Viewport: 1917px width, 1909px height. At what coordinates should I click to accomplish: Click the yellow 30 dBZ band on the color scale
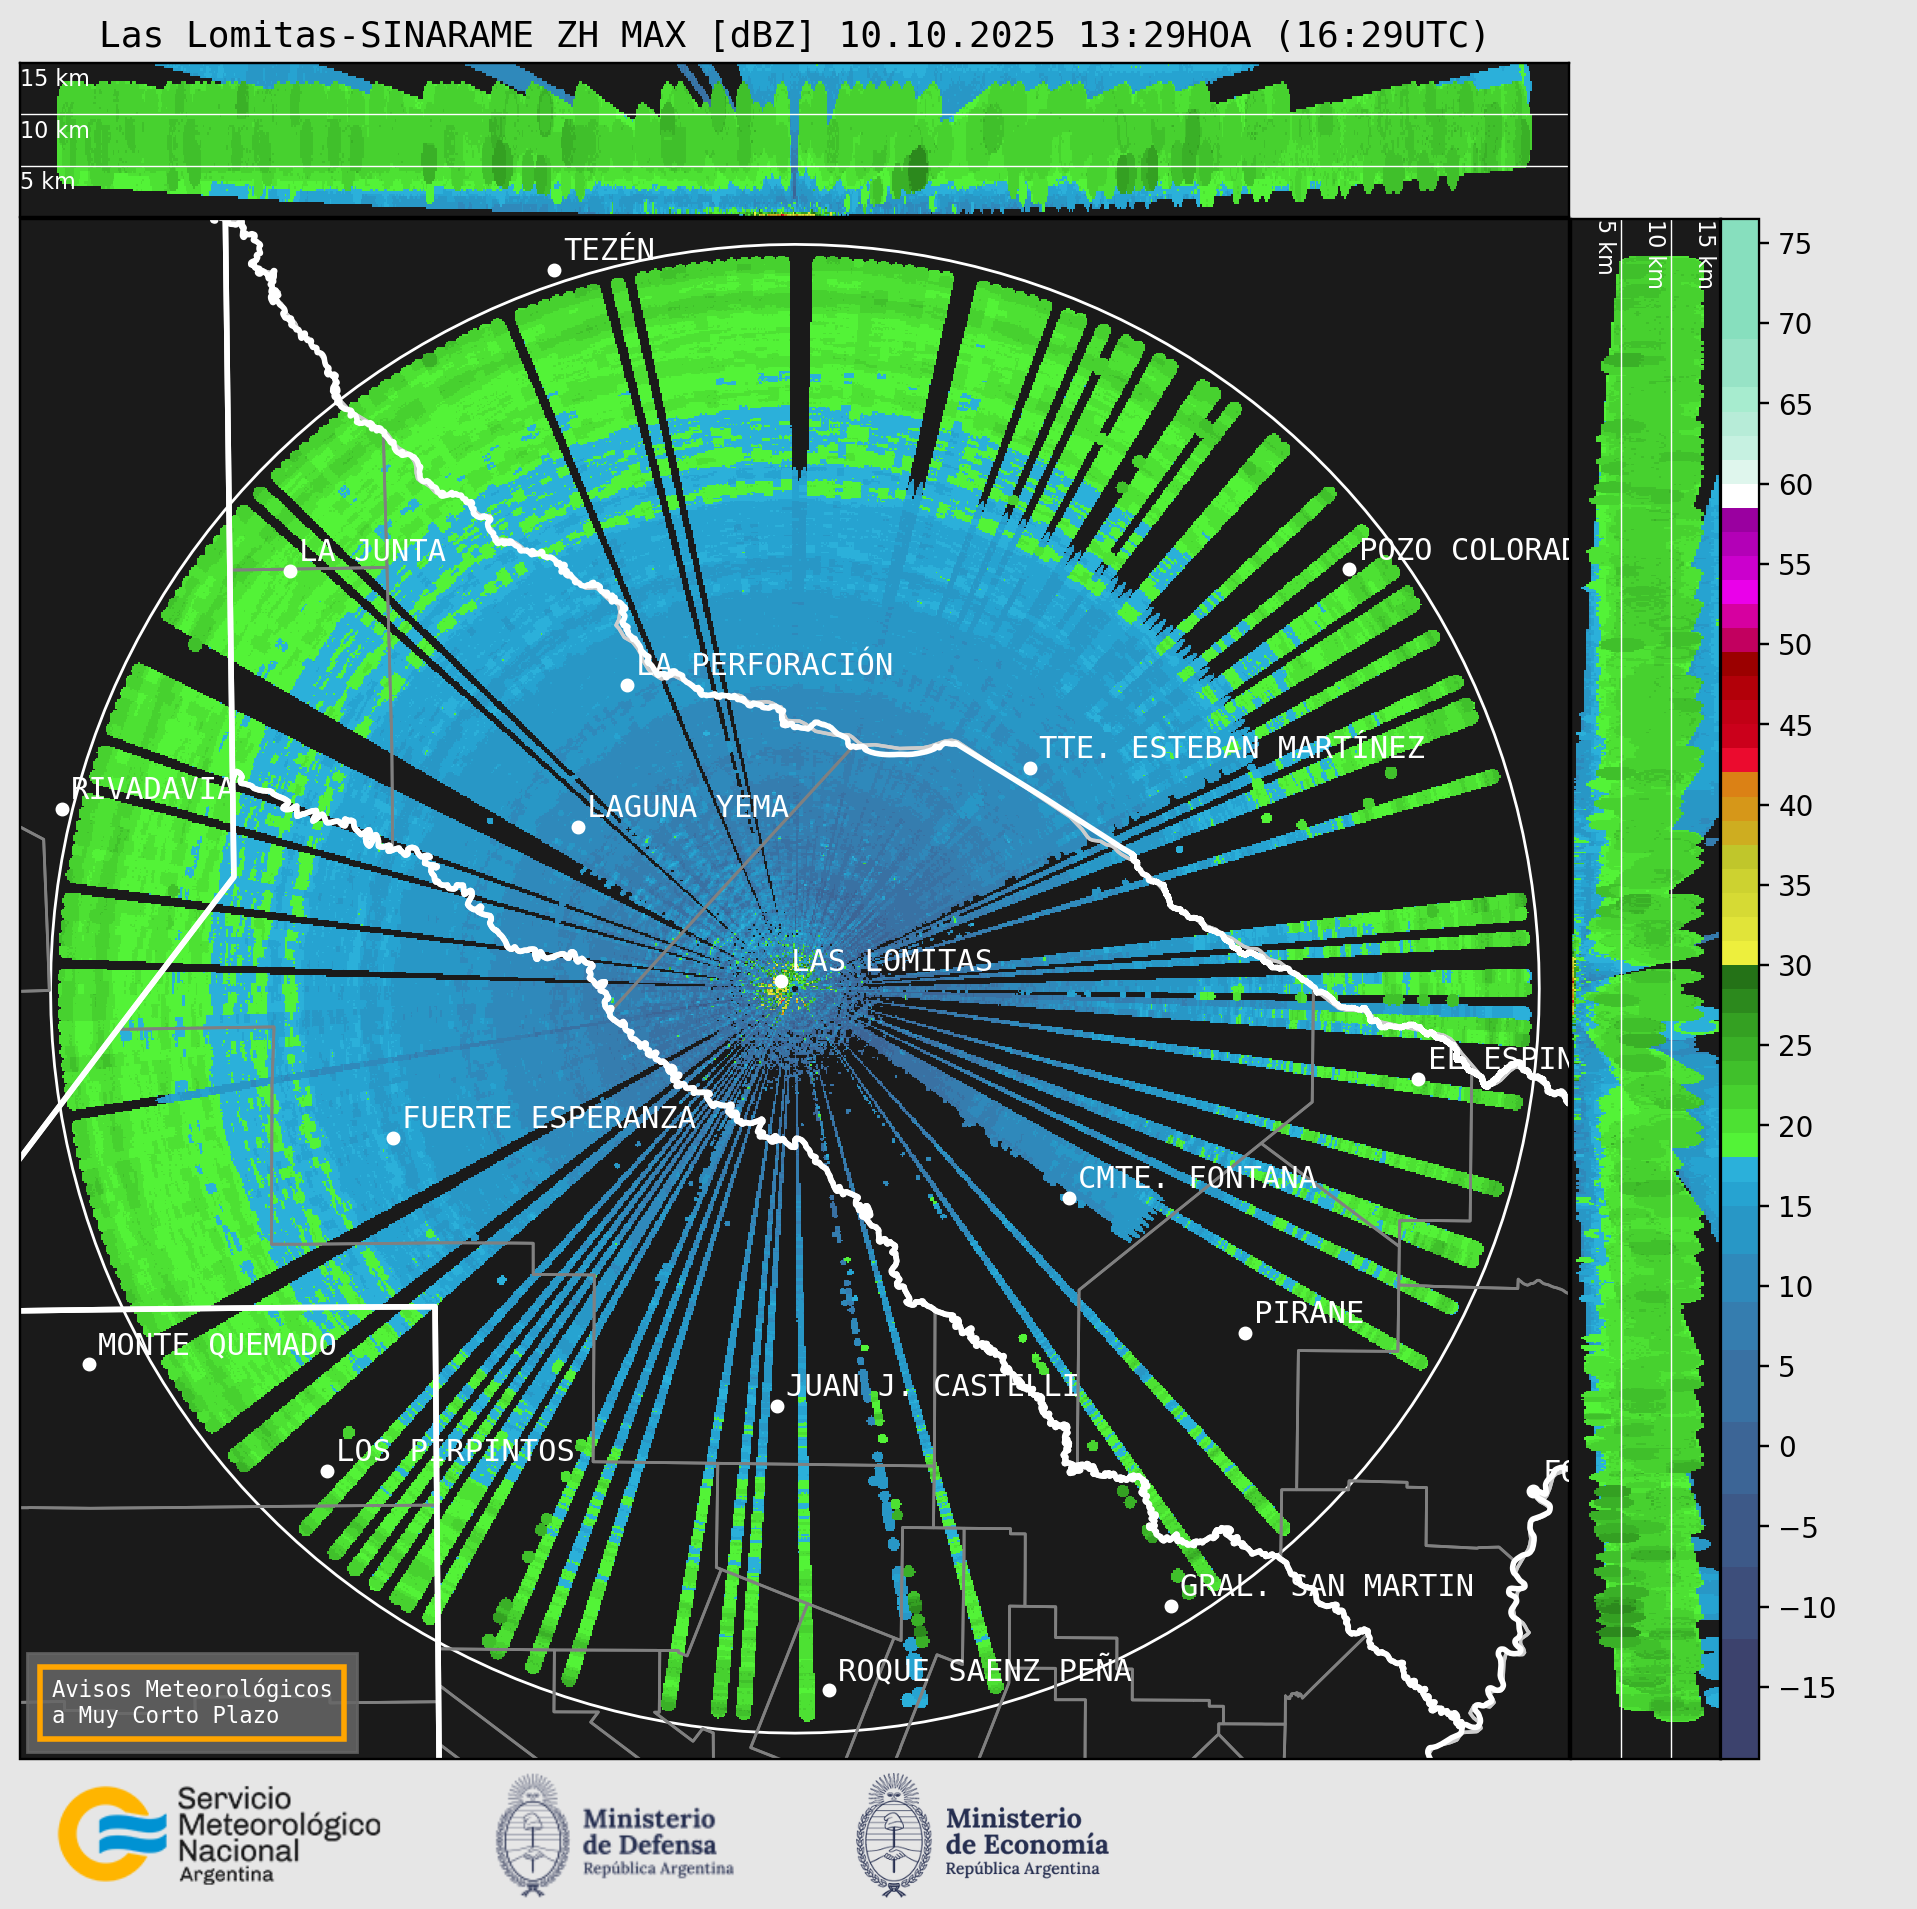pyautogui.click(x=1739, y=953)
